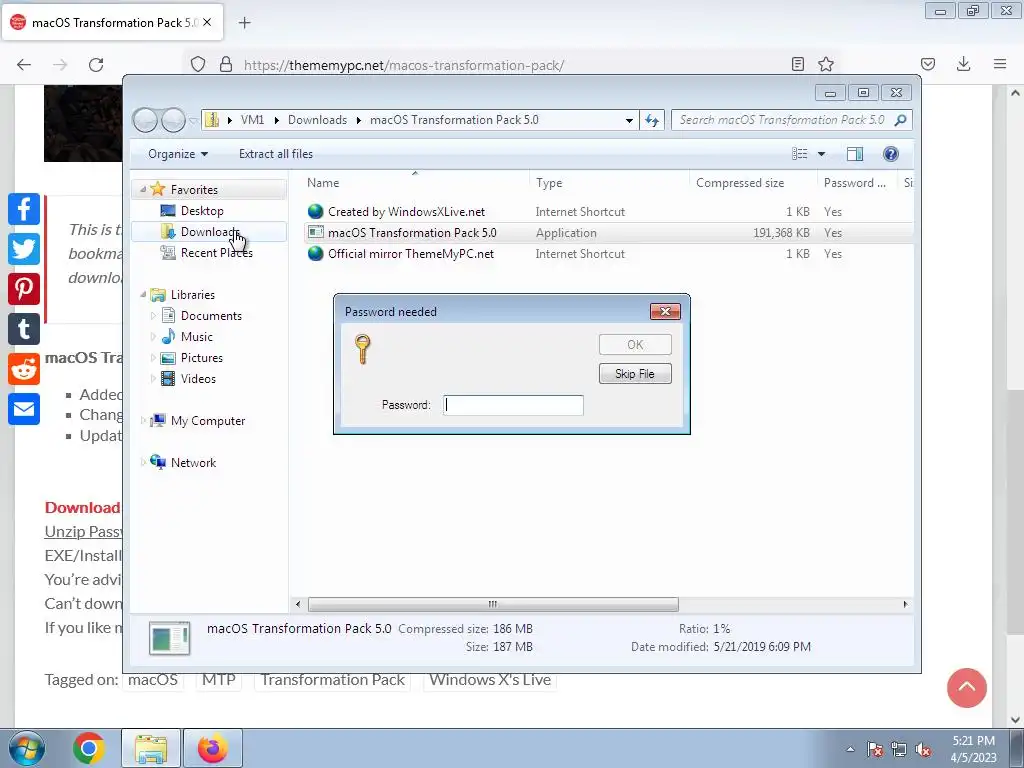This screenshot has width=1024, height=768.
Task: Select Created by WindowsXLive.net file
Action: coord(406,212)
